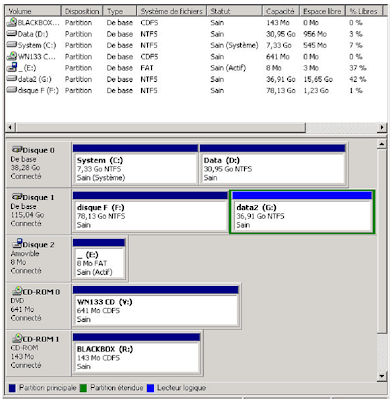Click the 'Partition étendue' legend label
Viewport: 390px width, 400px height.
117,388
